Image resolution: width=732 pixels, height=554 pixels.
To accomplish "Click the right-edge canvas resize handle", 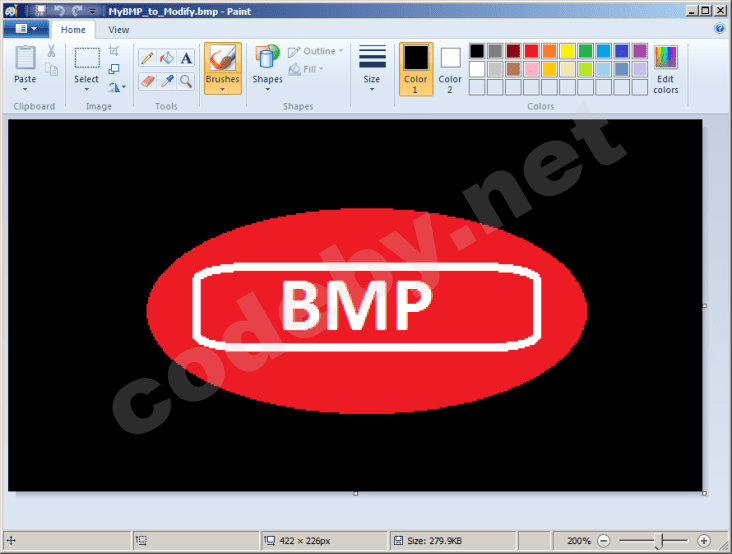I will coord(704,306).
